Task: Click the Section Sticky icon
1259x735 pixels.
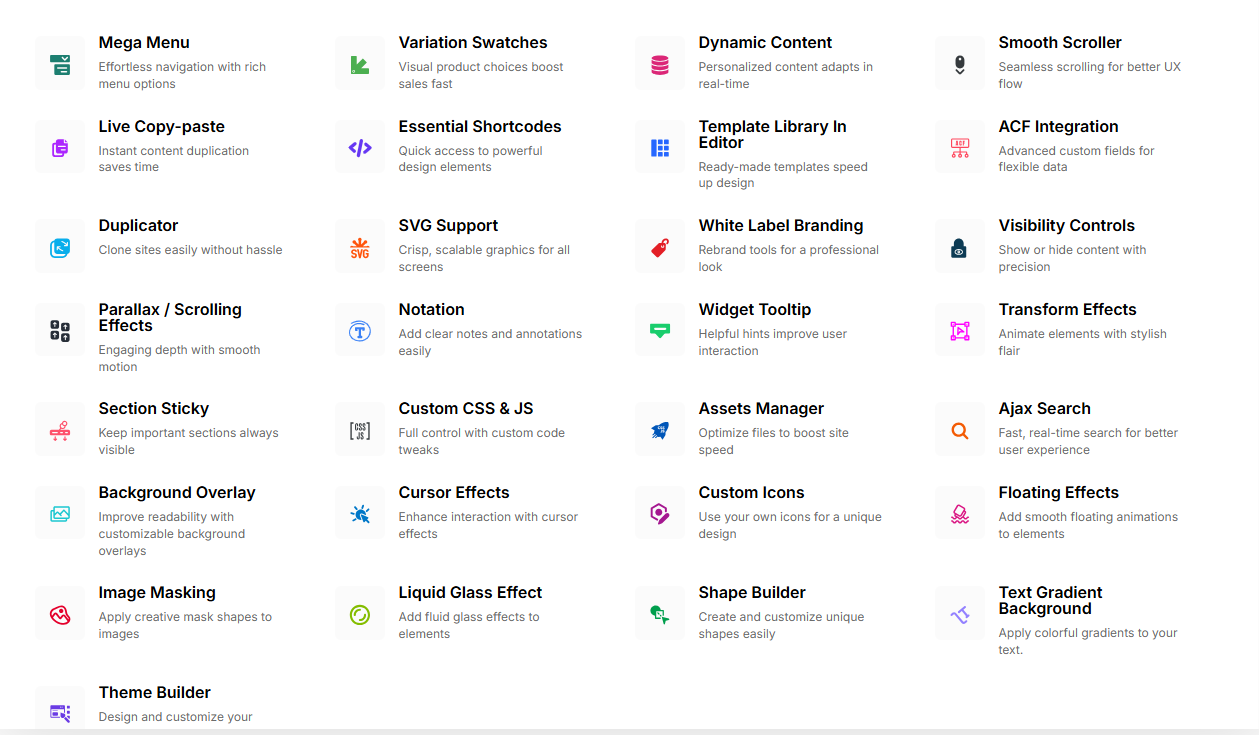Action: click(x=60, y=431)
